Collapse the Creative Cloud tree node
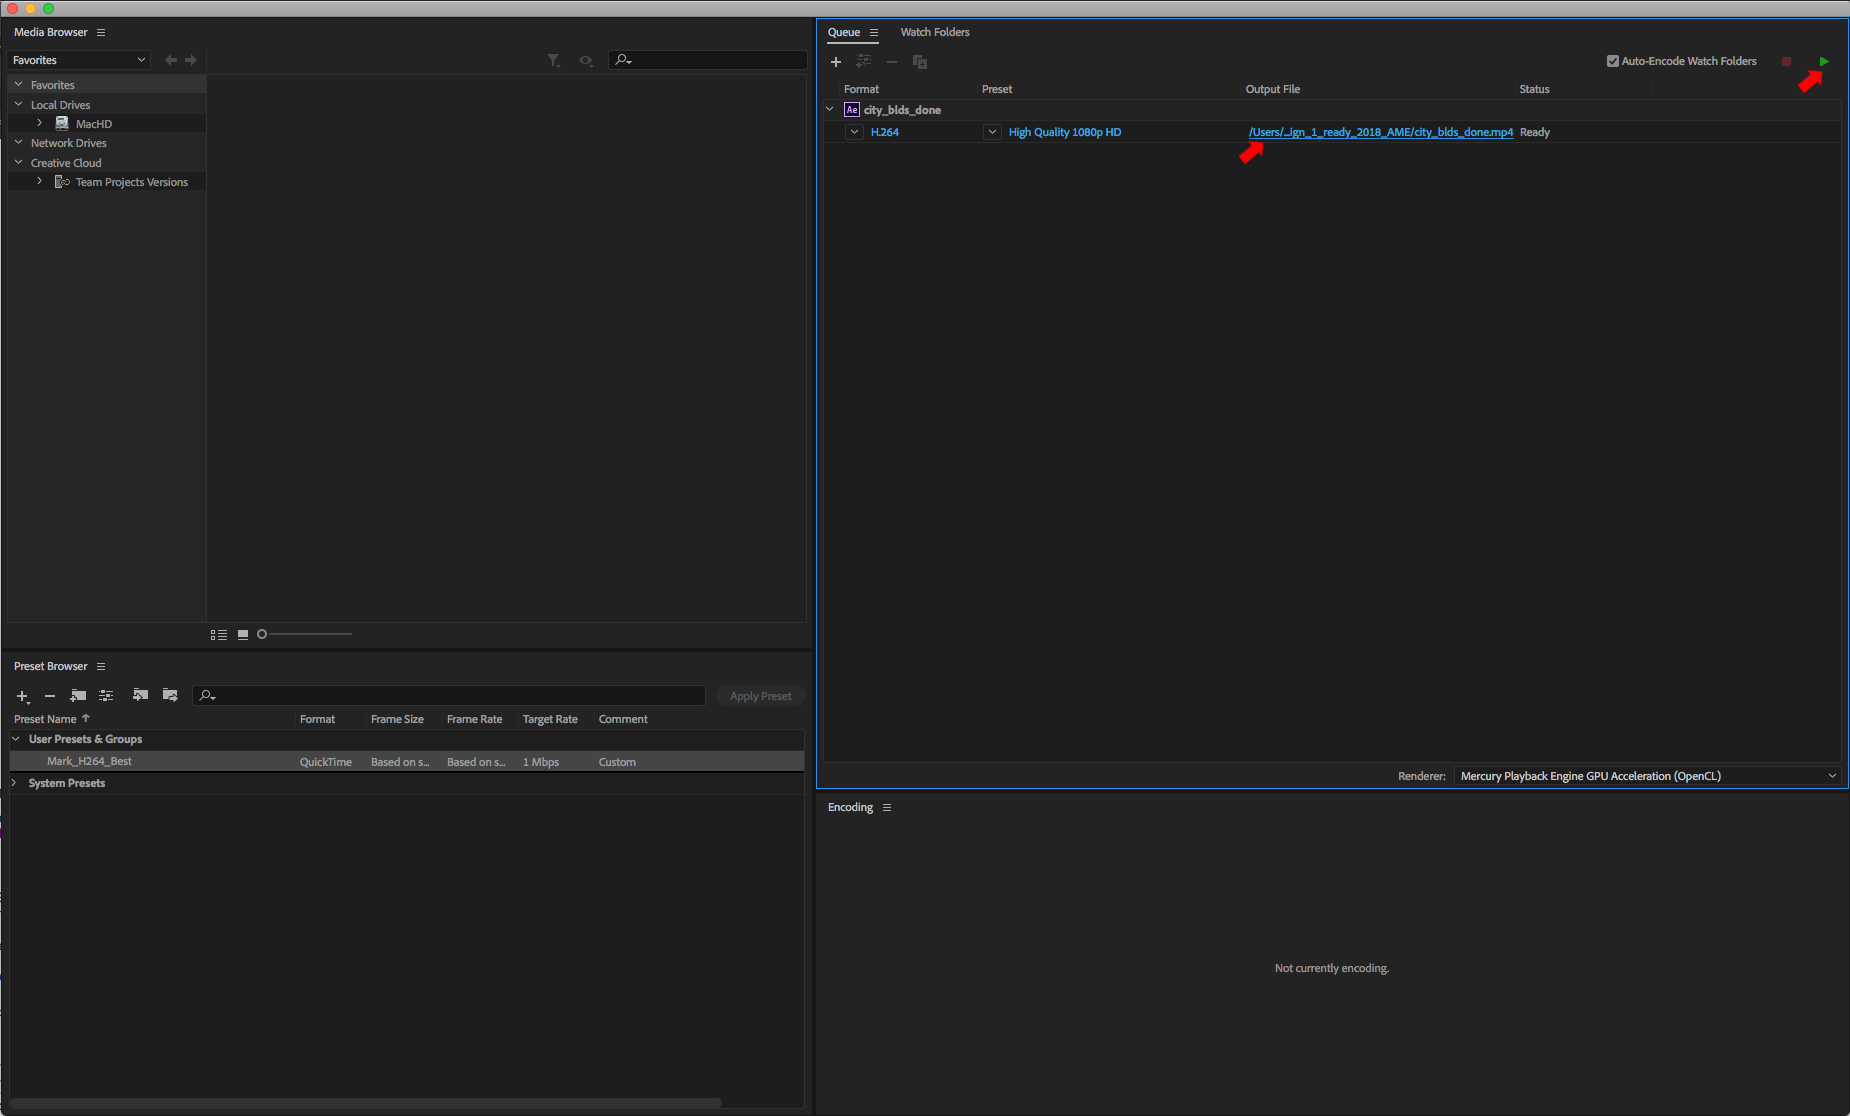The height and width of the screenshot is (1116, 1850). click(x=18, y=162)
